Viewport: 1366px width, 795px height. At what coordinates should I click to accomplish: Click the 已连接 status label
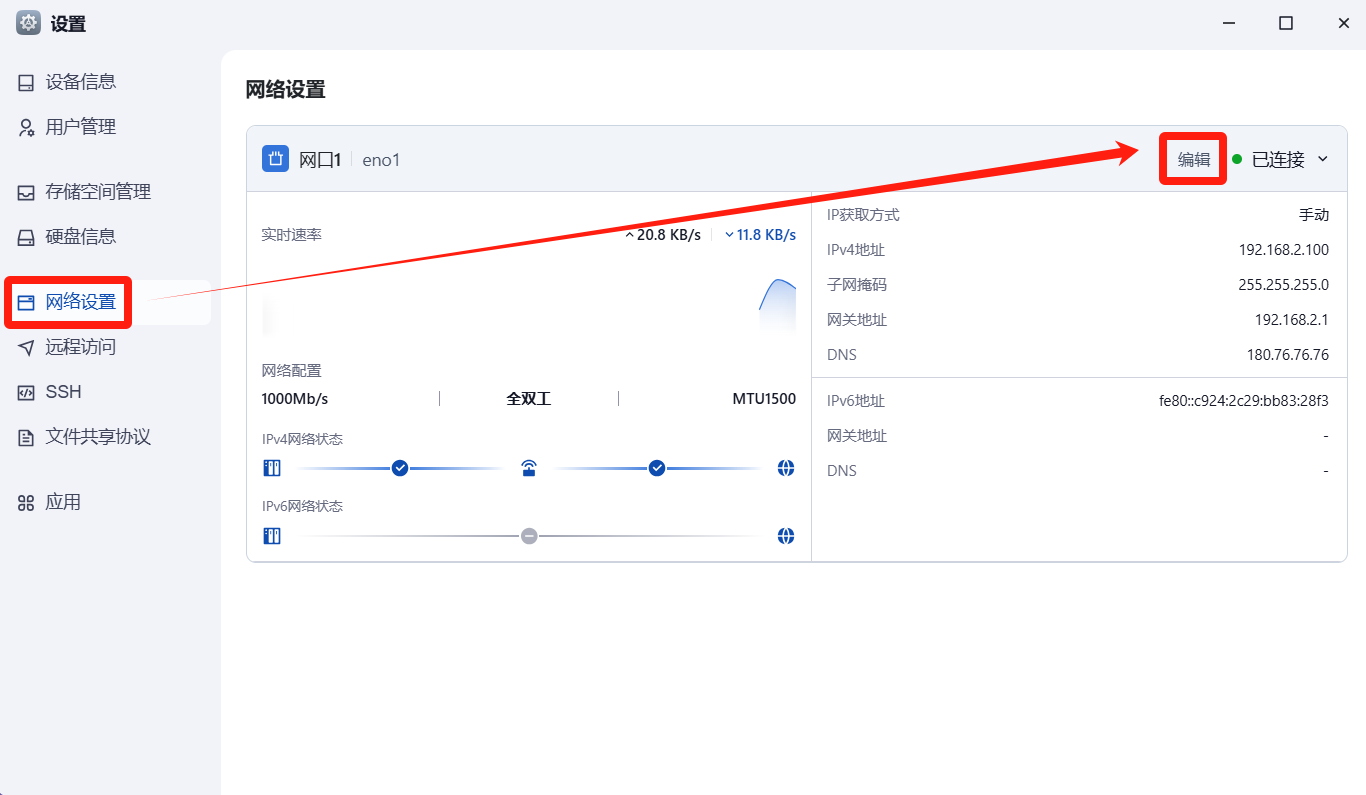click(x=1277, y=160)
